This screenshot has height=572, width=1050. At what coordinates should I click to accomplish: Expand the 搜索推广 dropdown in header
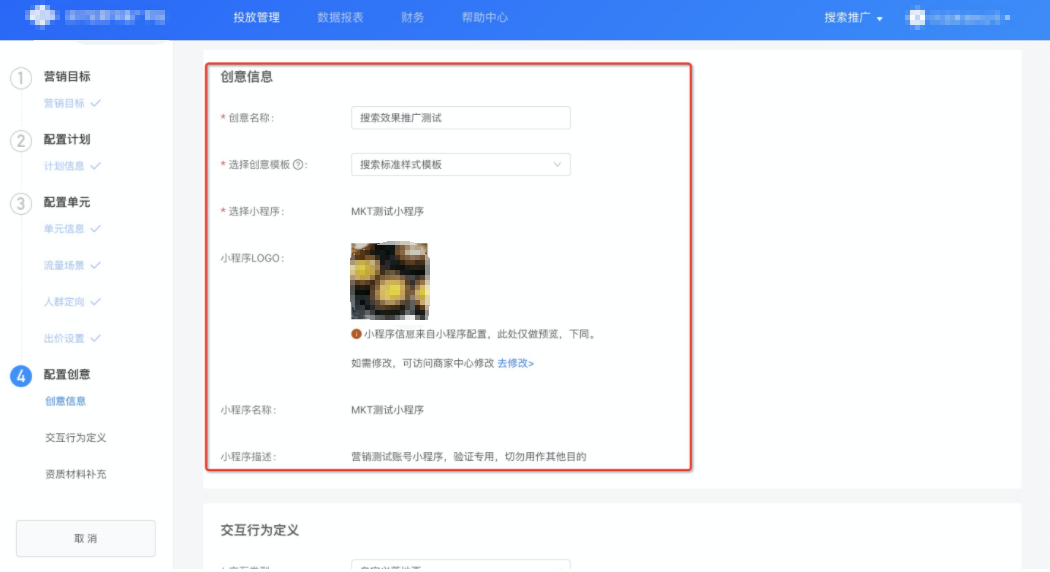tap(853, 18)
